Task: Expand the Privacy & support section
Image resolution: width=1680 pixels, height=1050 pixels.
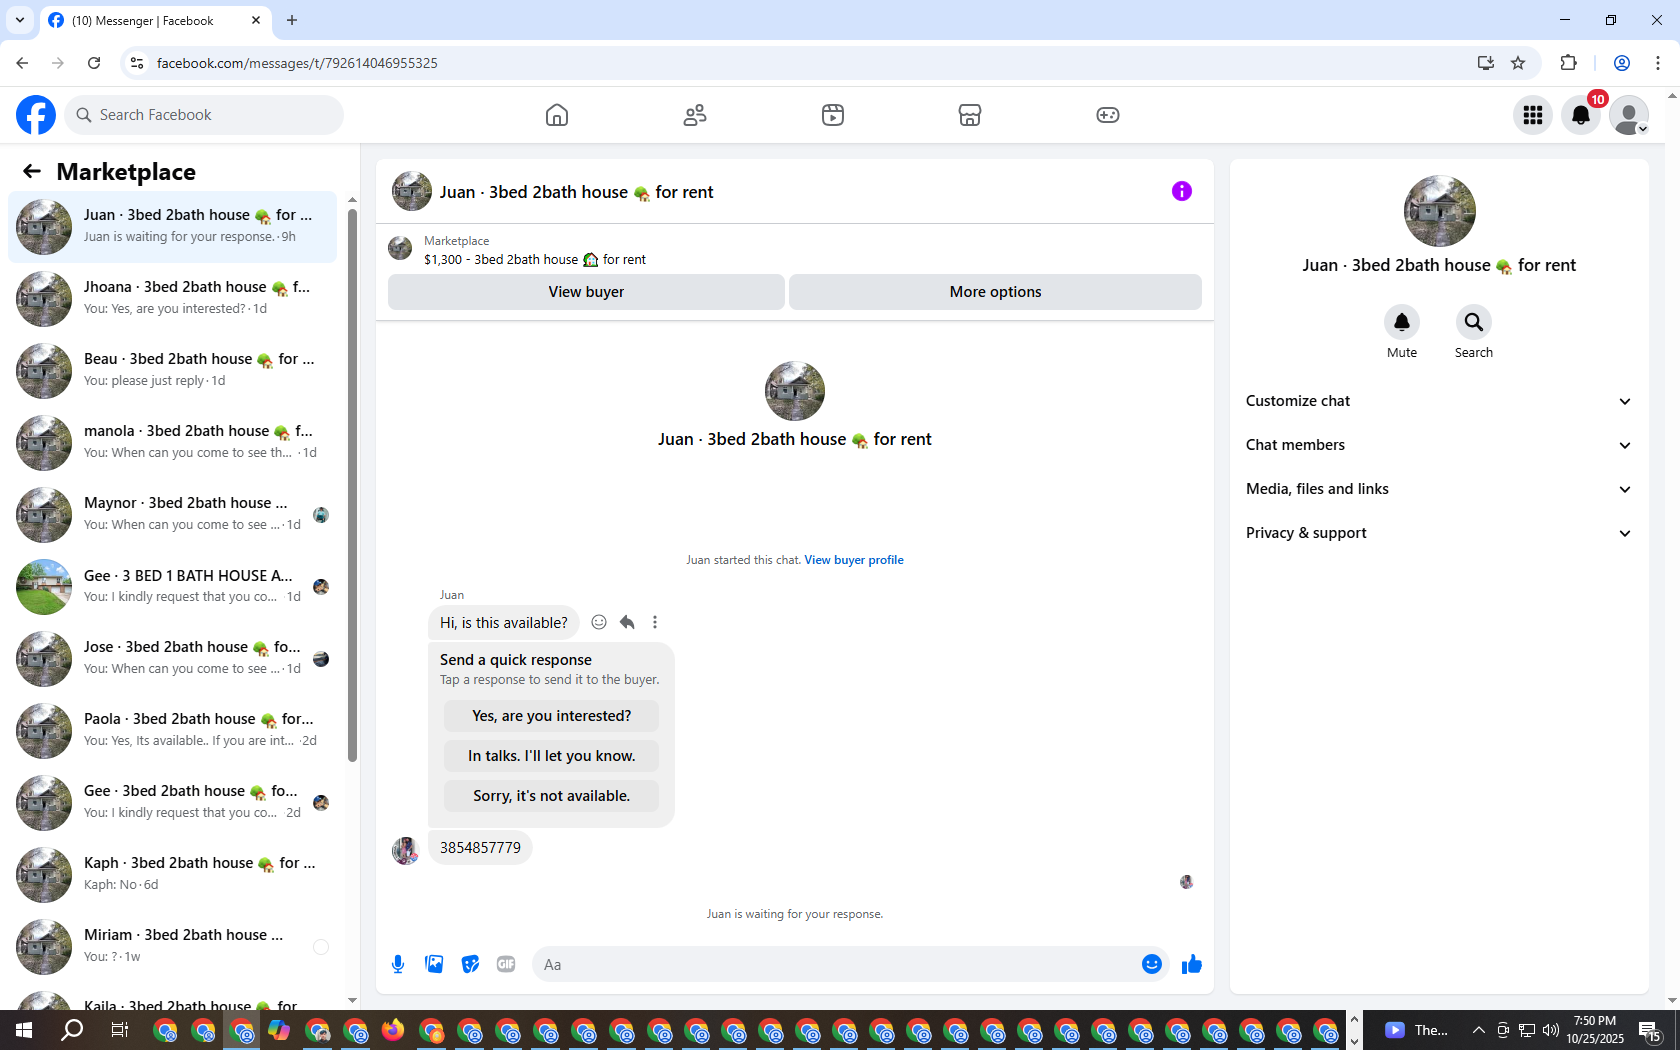Action: pyautogui.click(x=1439, y=533)
